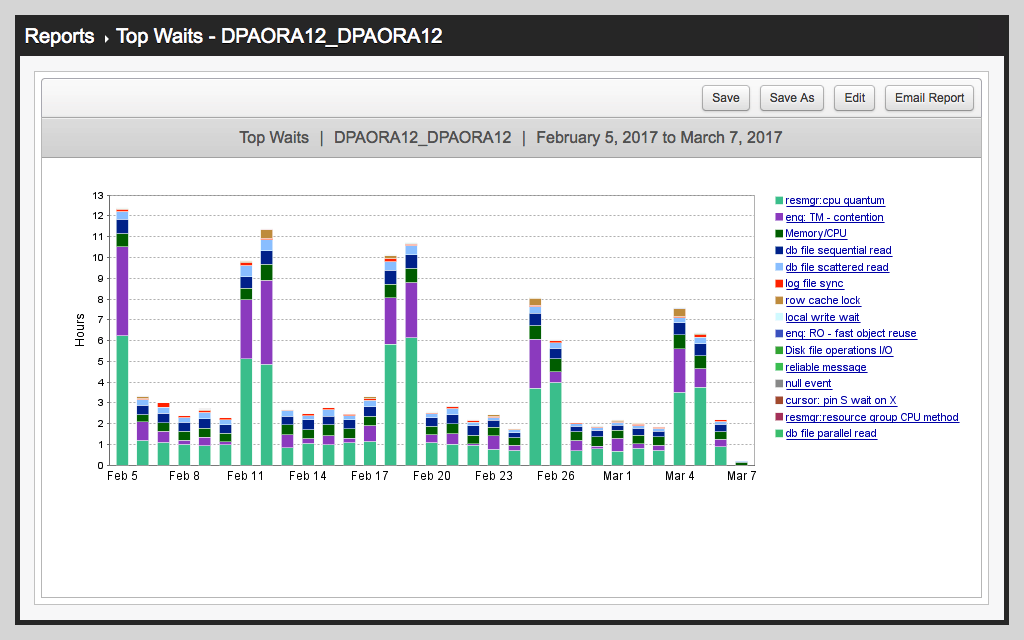
Task: Open the cursor: pin S wait on X link
Action: click(841, 401)
